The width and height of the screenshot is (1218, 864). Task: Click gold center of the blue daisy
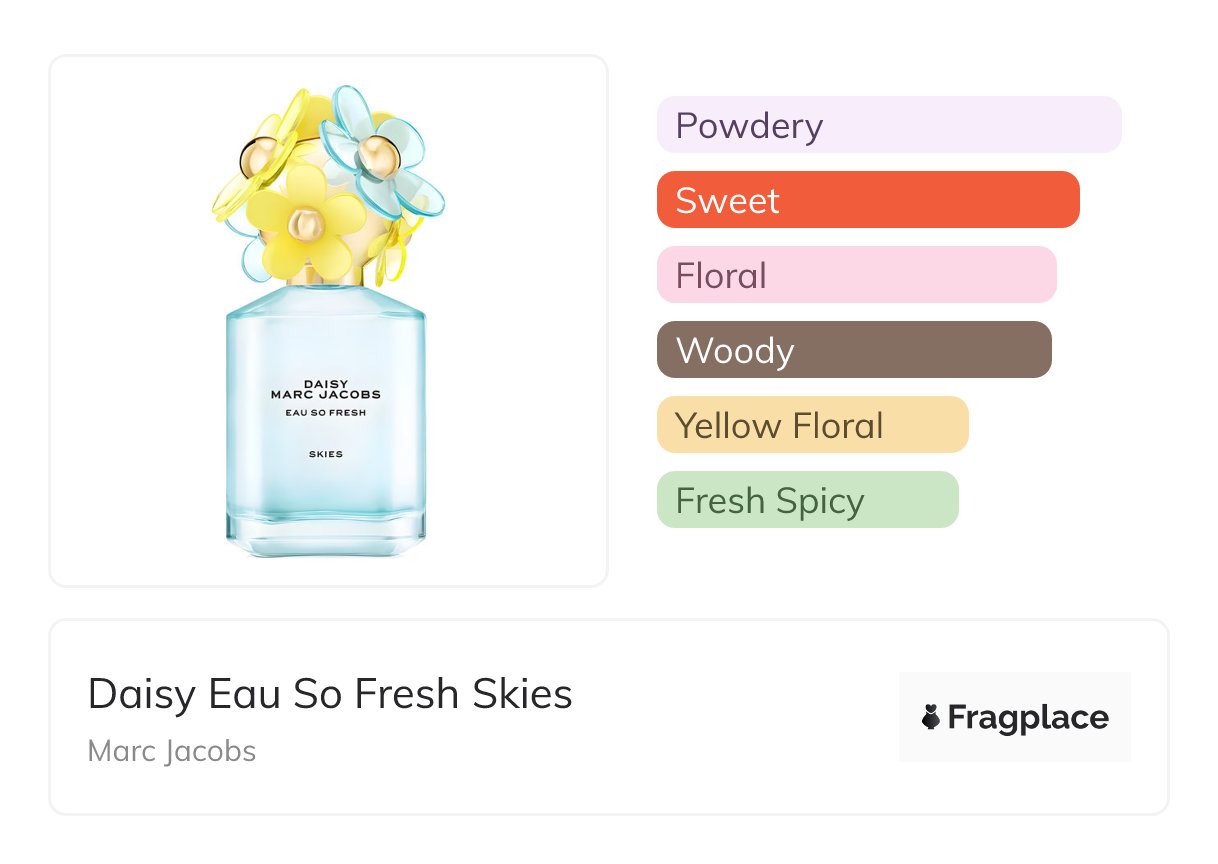click(x=377, y=154)
